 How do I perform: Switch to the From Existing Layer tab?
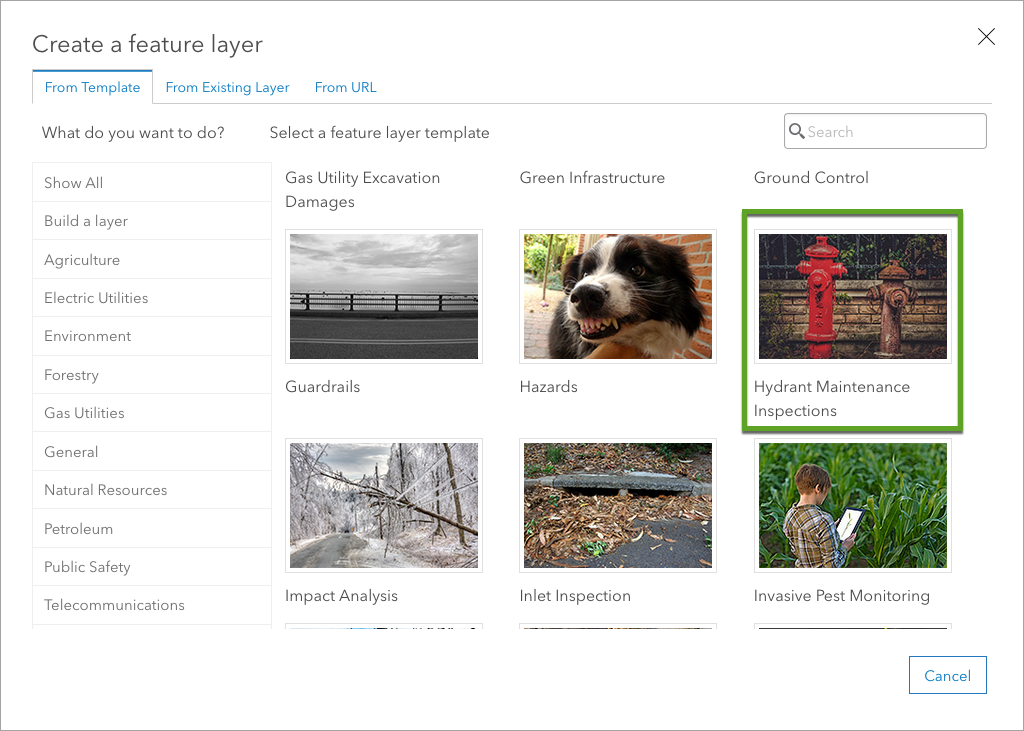pyautogui.click(x=227, y=87)
